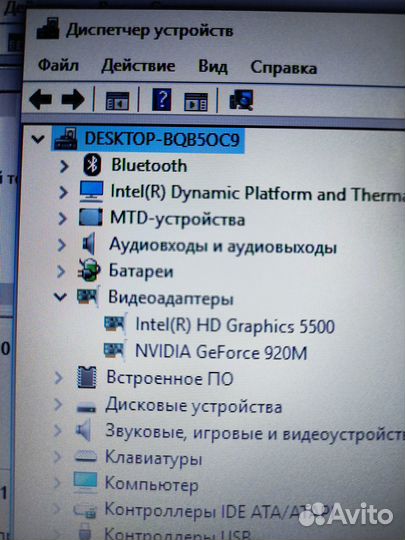Open Help via blue question mark icon
The image size is (405, 540).
click(162, 100)
